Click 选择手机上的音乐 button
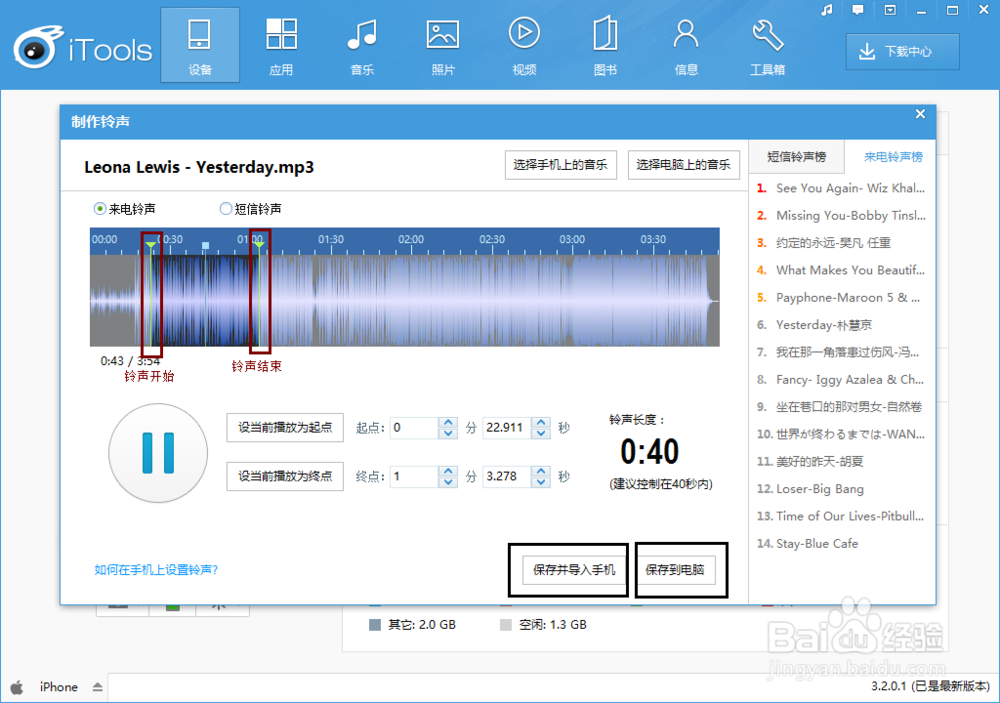 pos(561,165)
